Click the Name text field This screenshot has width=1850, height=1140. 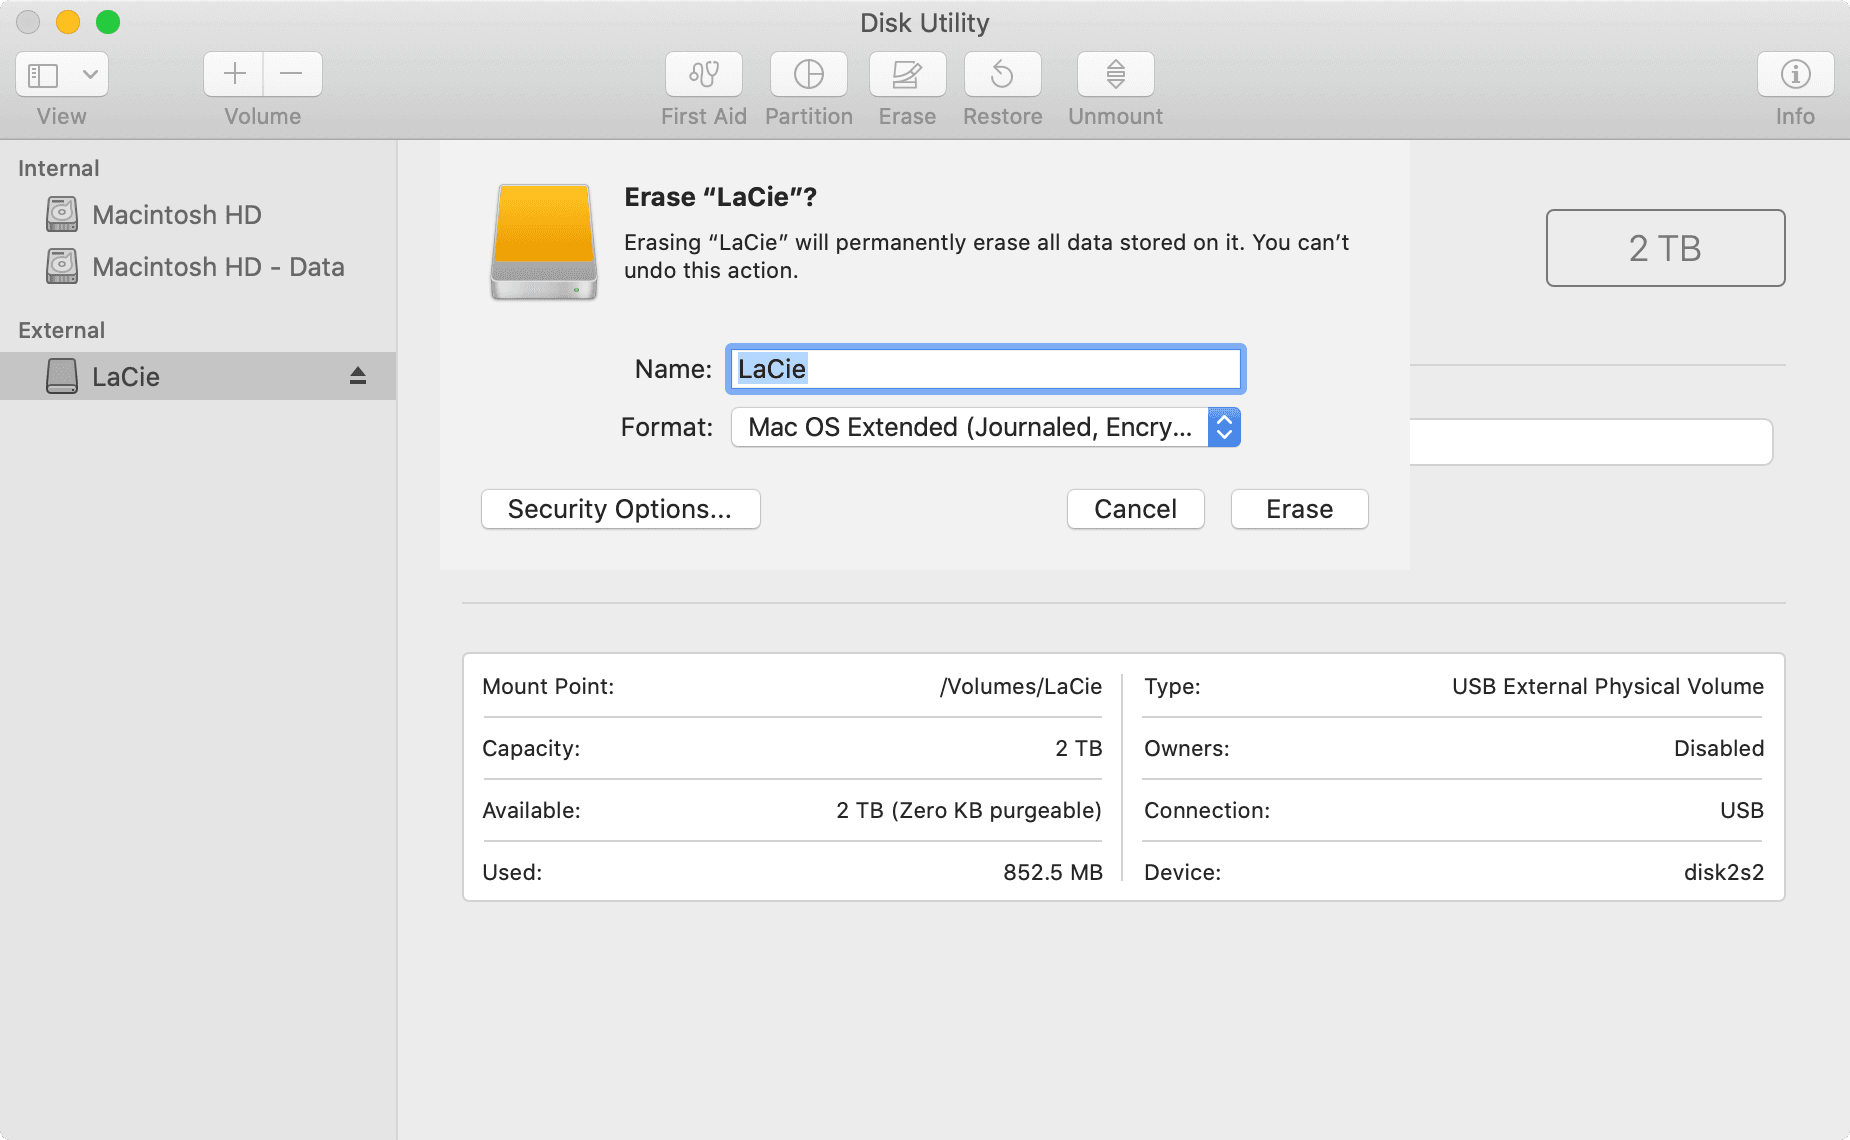pos(986,369)
